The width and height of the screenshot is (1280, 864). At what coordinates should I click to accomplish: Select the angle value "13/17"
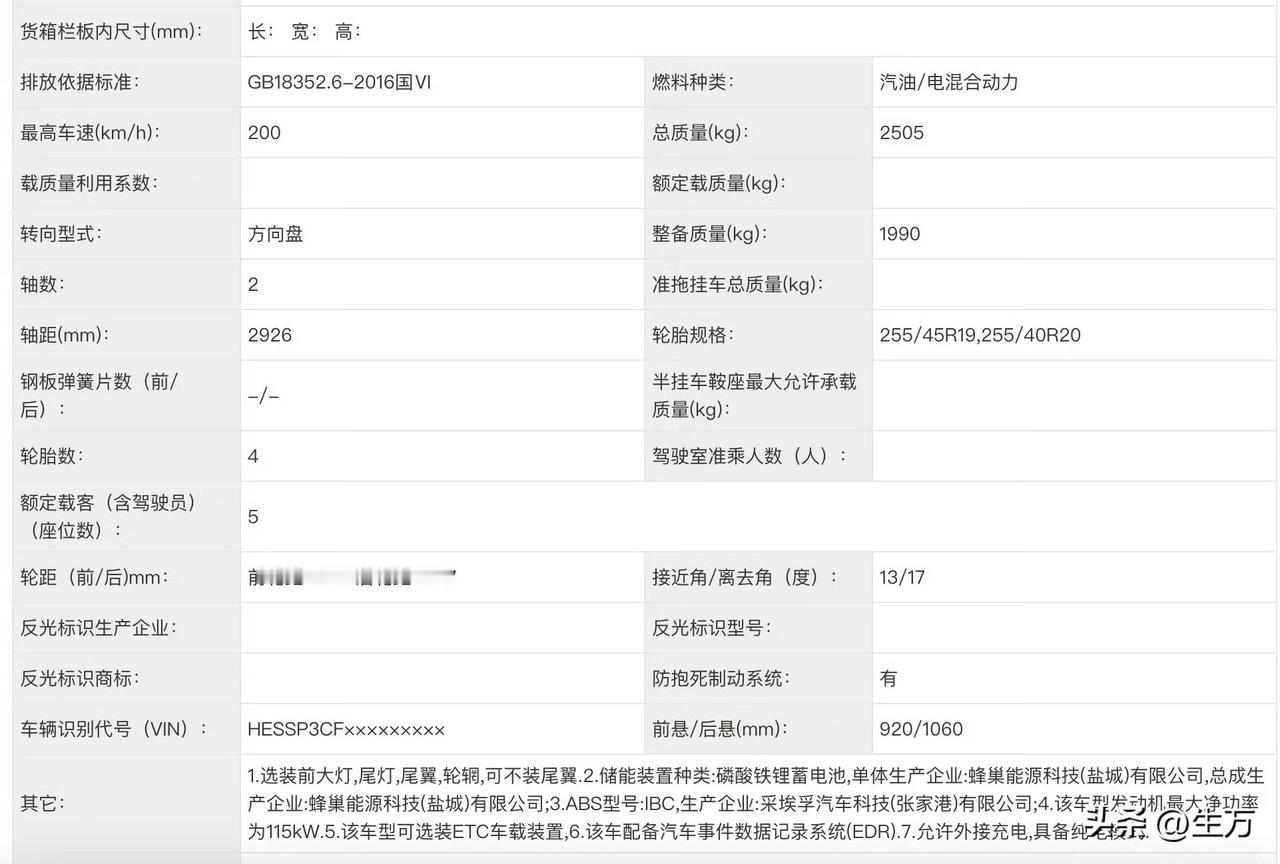(x=902, y=577)
